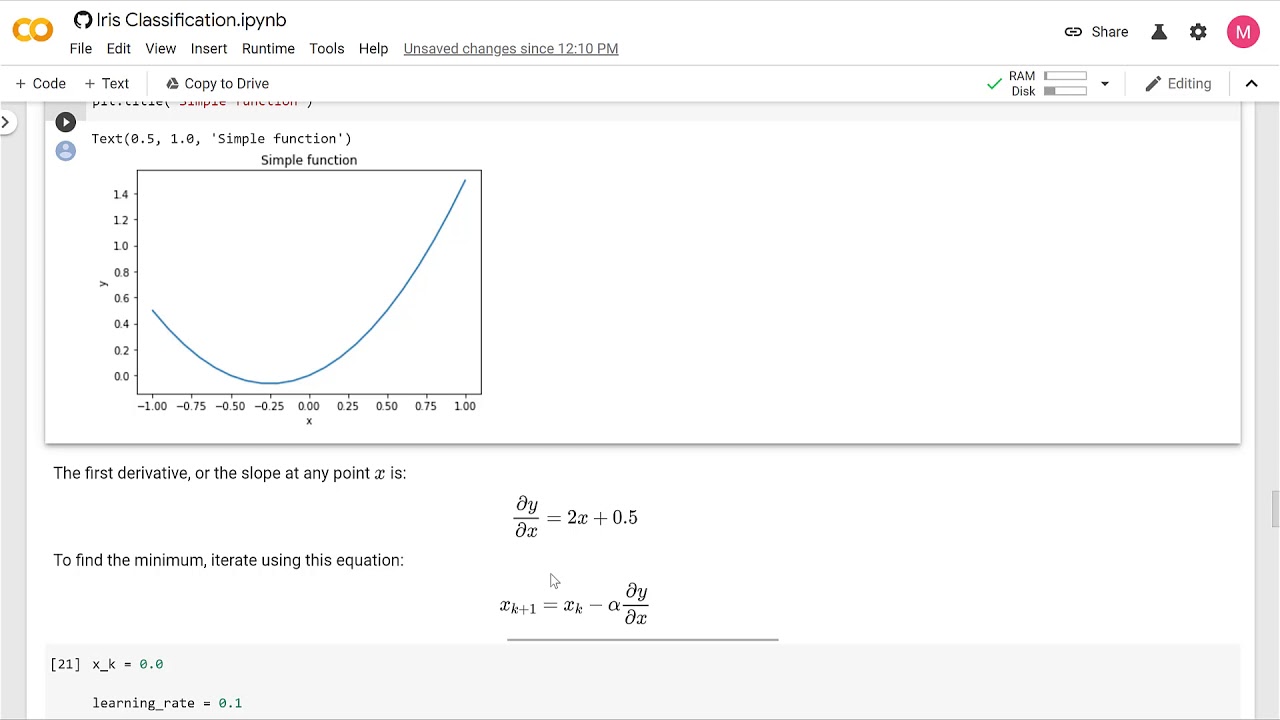Click the gradient descent update equation
This screenshot has width=1280, height=720.
tap(574, 605)
